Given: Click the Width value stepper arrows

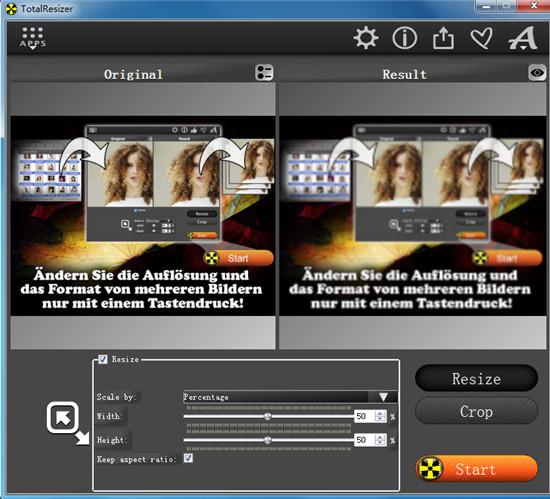Looking at the screenshot, I should coord(380,416).
